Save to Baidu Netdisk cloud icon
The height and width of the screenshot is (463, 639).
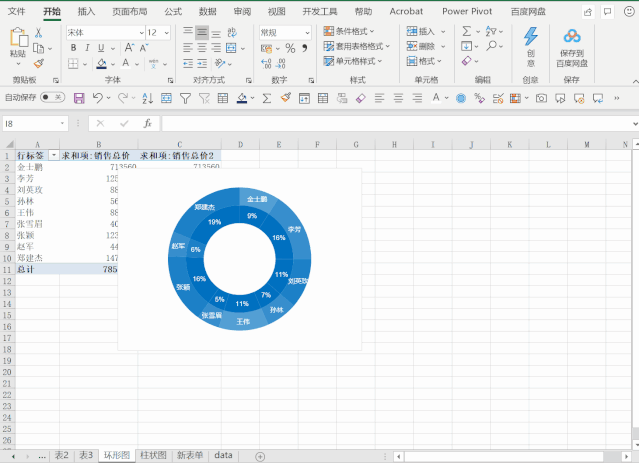(572, 36)
